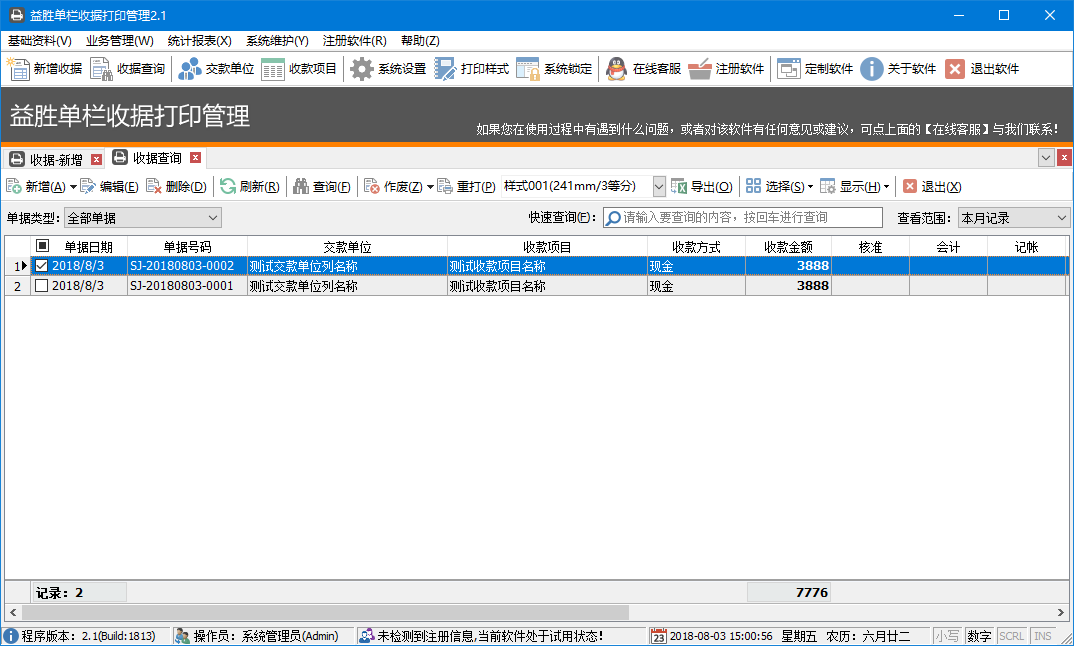This screenshot has height=646, width=1074.
Task: Sort by the 单据日期 column header
Action: point(88,247)
